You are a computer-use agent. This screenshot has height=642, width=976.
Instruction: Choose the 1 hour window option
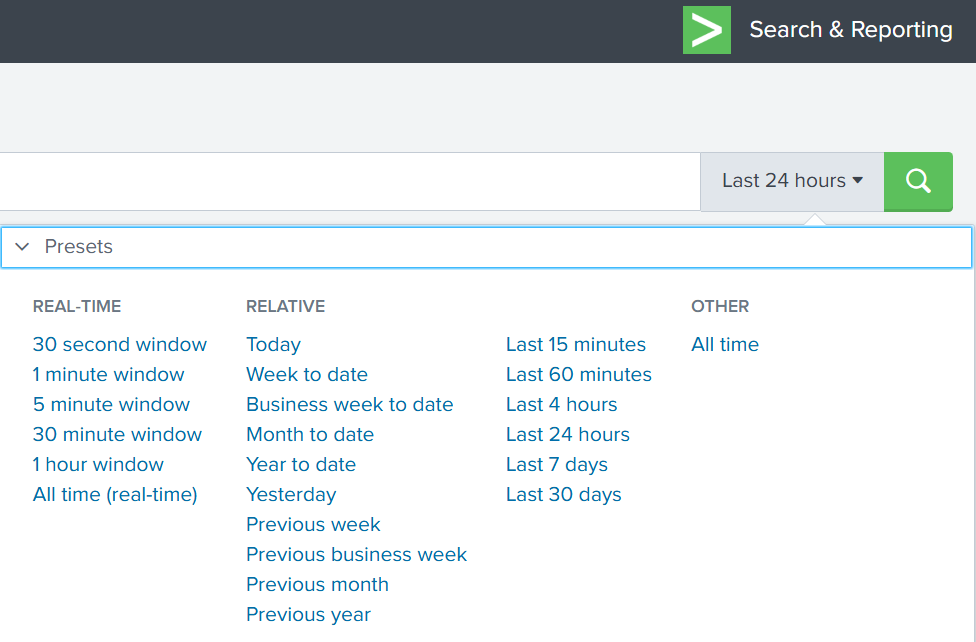click(98, 464)
